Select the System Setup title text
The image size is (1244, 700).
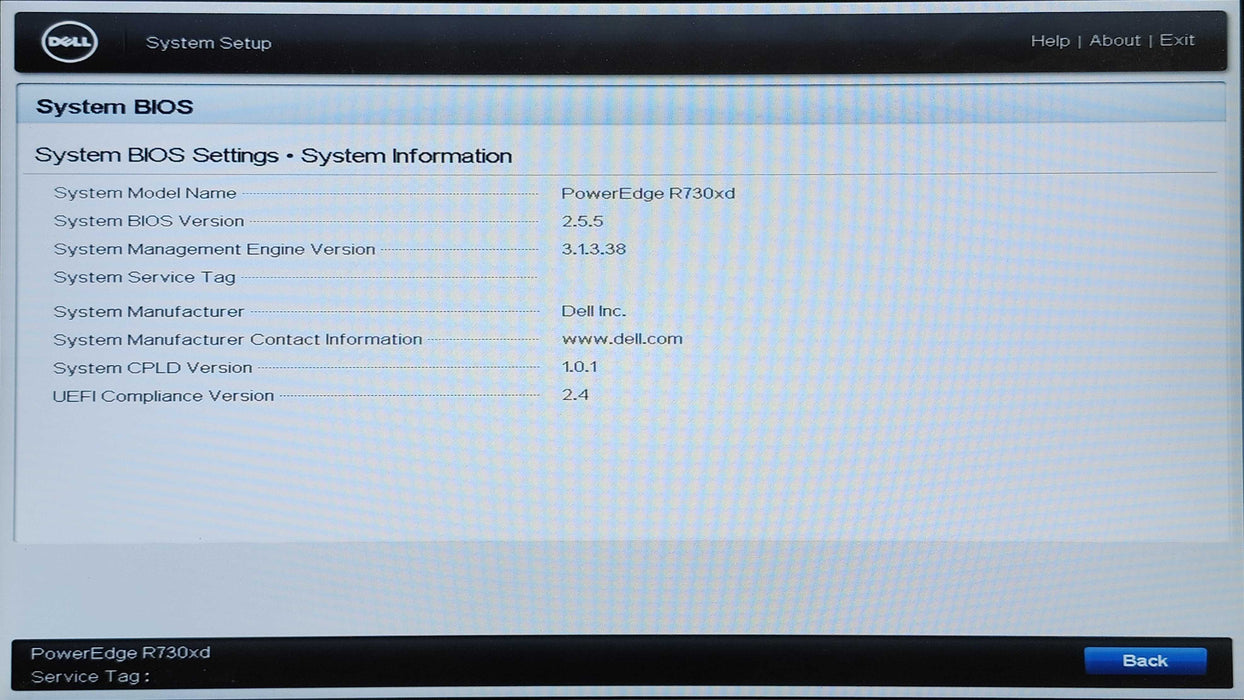pos(208,43)
